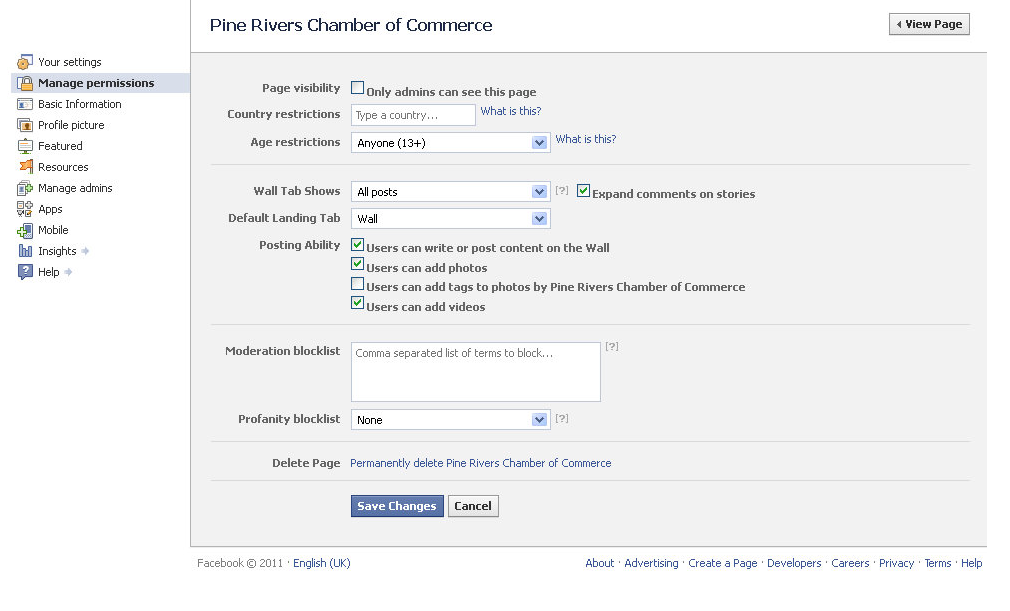Image resolution: width=1010 pixels, height=611 pixels.
Task: Click the Basic Information sidebar icon
Action: (25, 104)
